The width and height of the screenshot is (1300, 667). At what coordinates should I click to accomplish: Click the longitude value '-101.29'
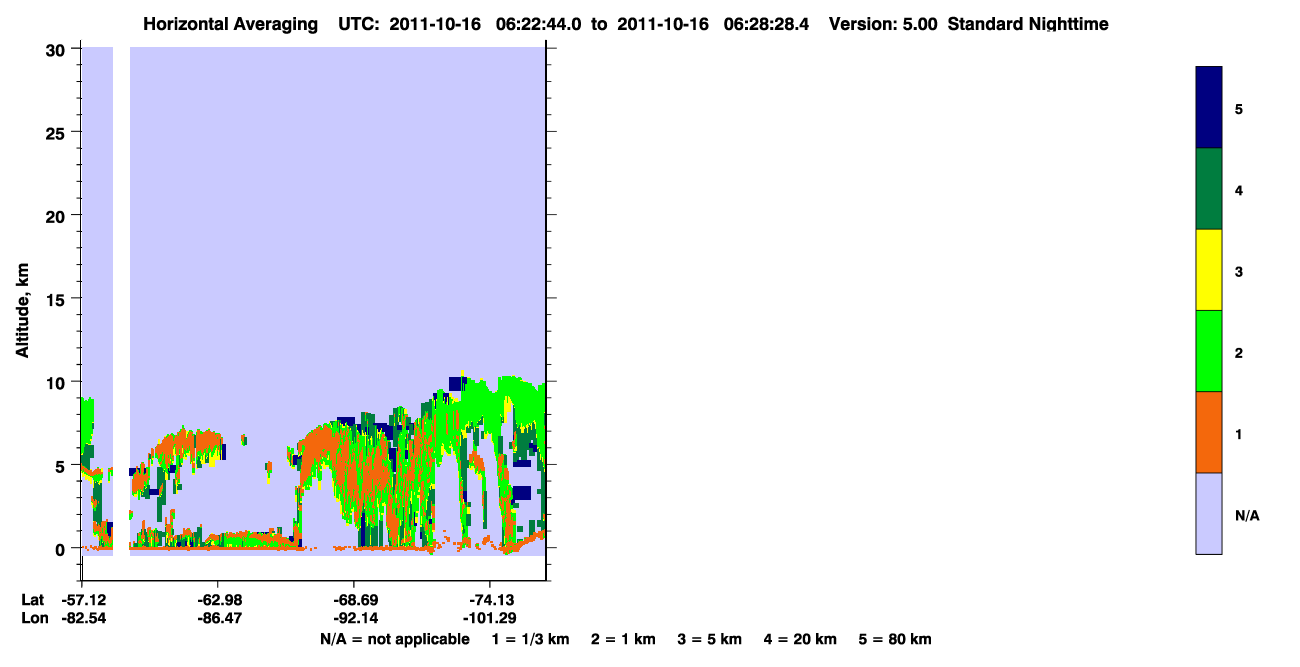[x=489, y=618]
